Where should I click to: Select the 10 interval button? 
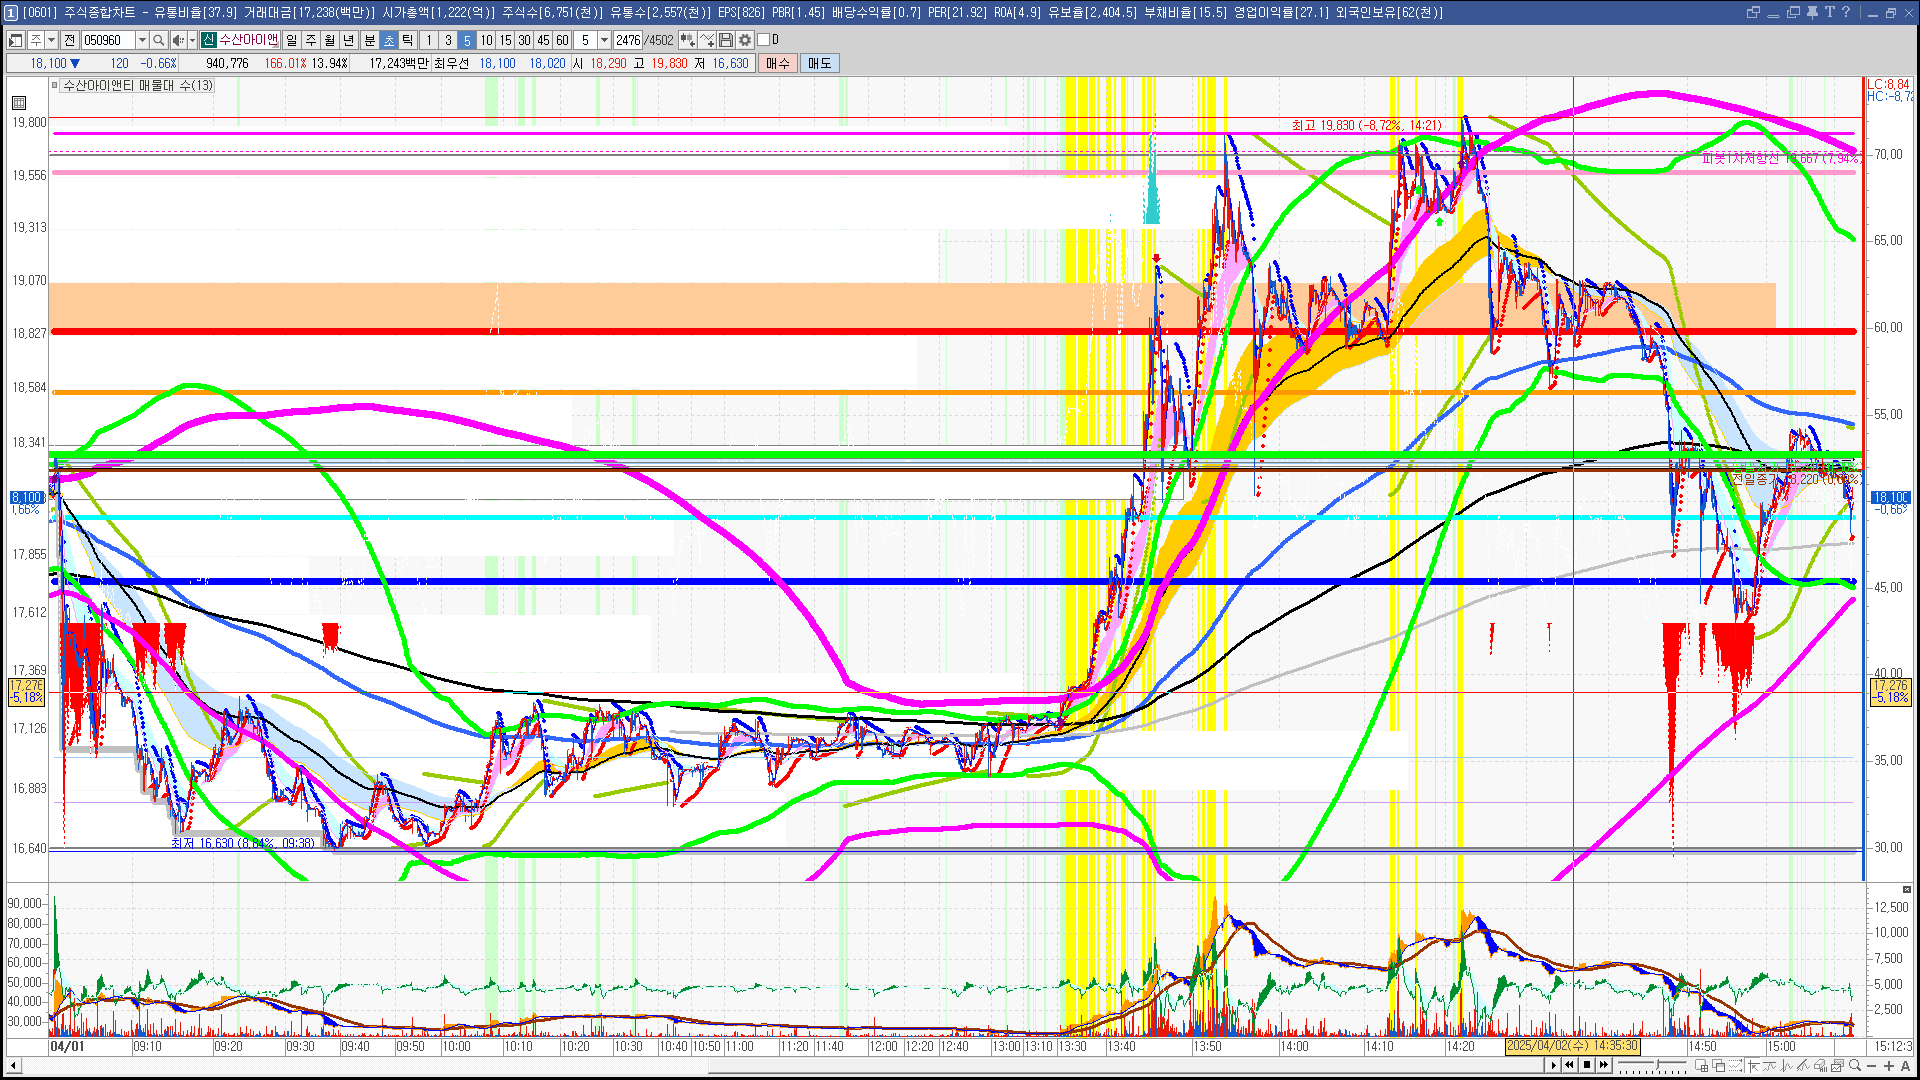[x=486, y=40]
